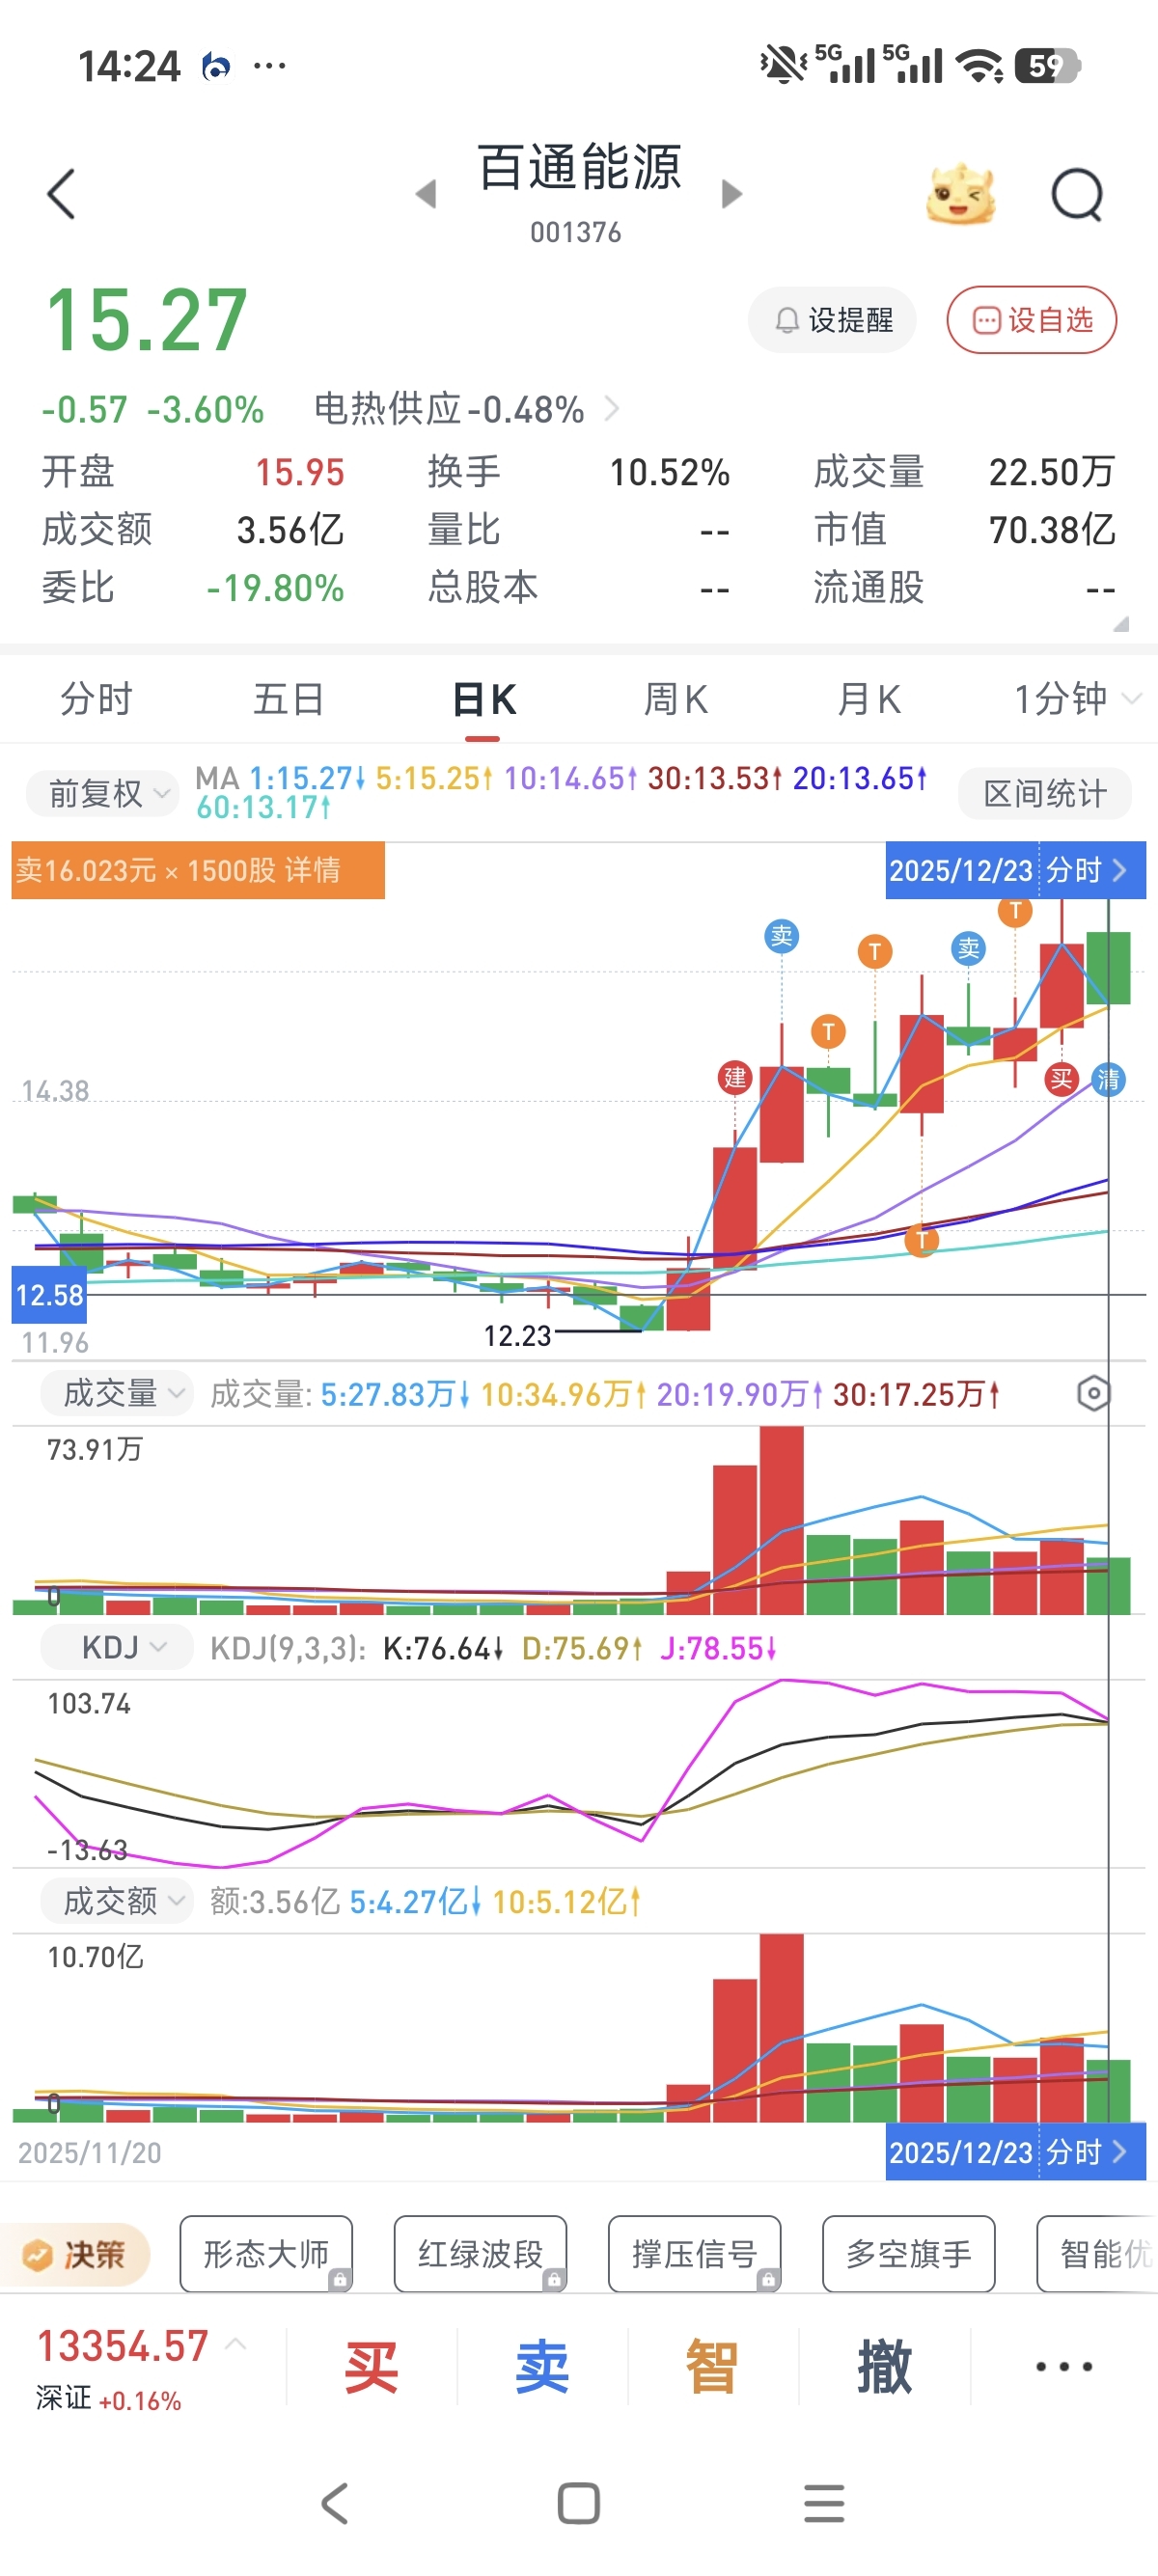
Task: Open 成交额 indicator dropdown
Action: pos(115,1901)
